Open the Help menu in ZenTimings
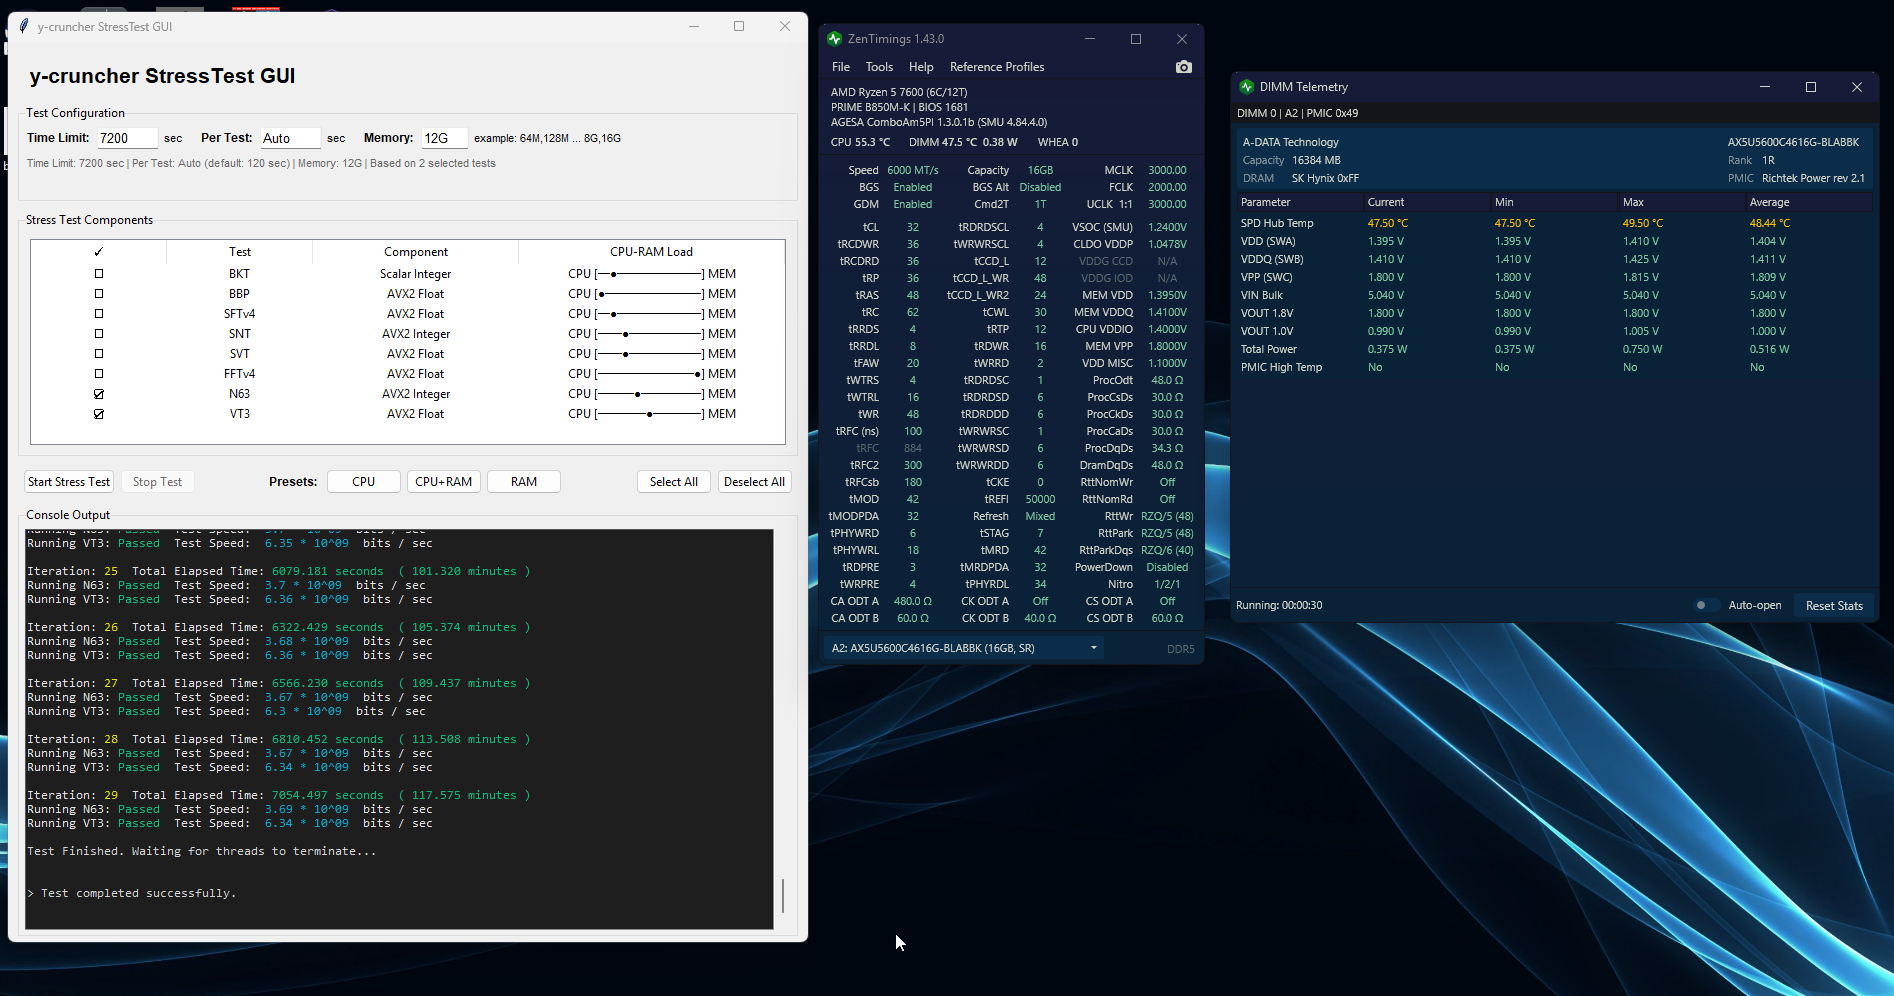The width and height of the screenshot is (1894, 996). click(x=921, y=67)
